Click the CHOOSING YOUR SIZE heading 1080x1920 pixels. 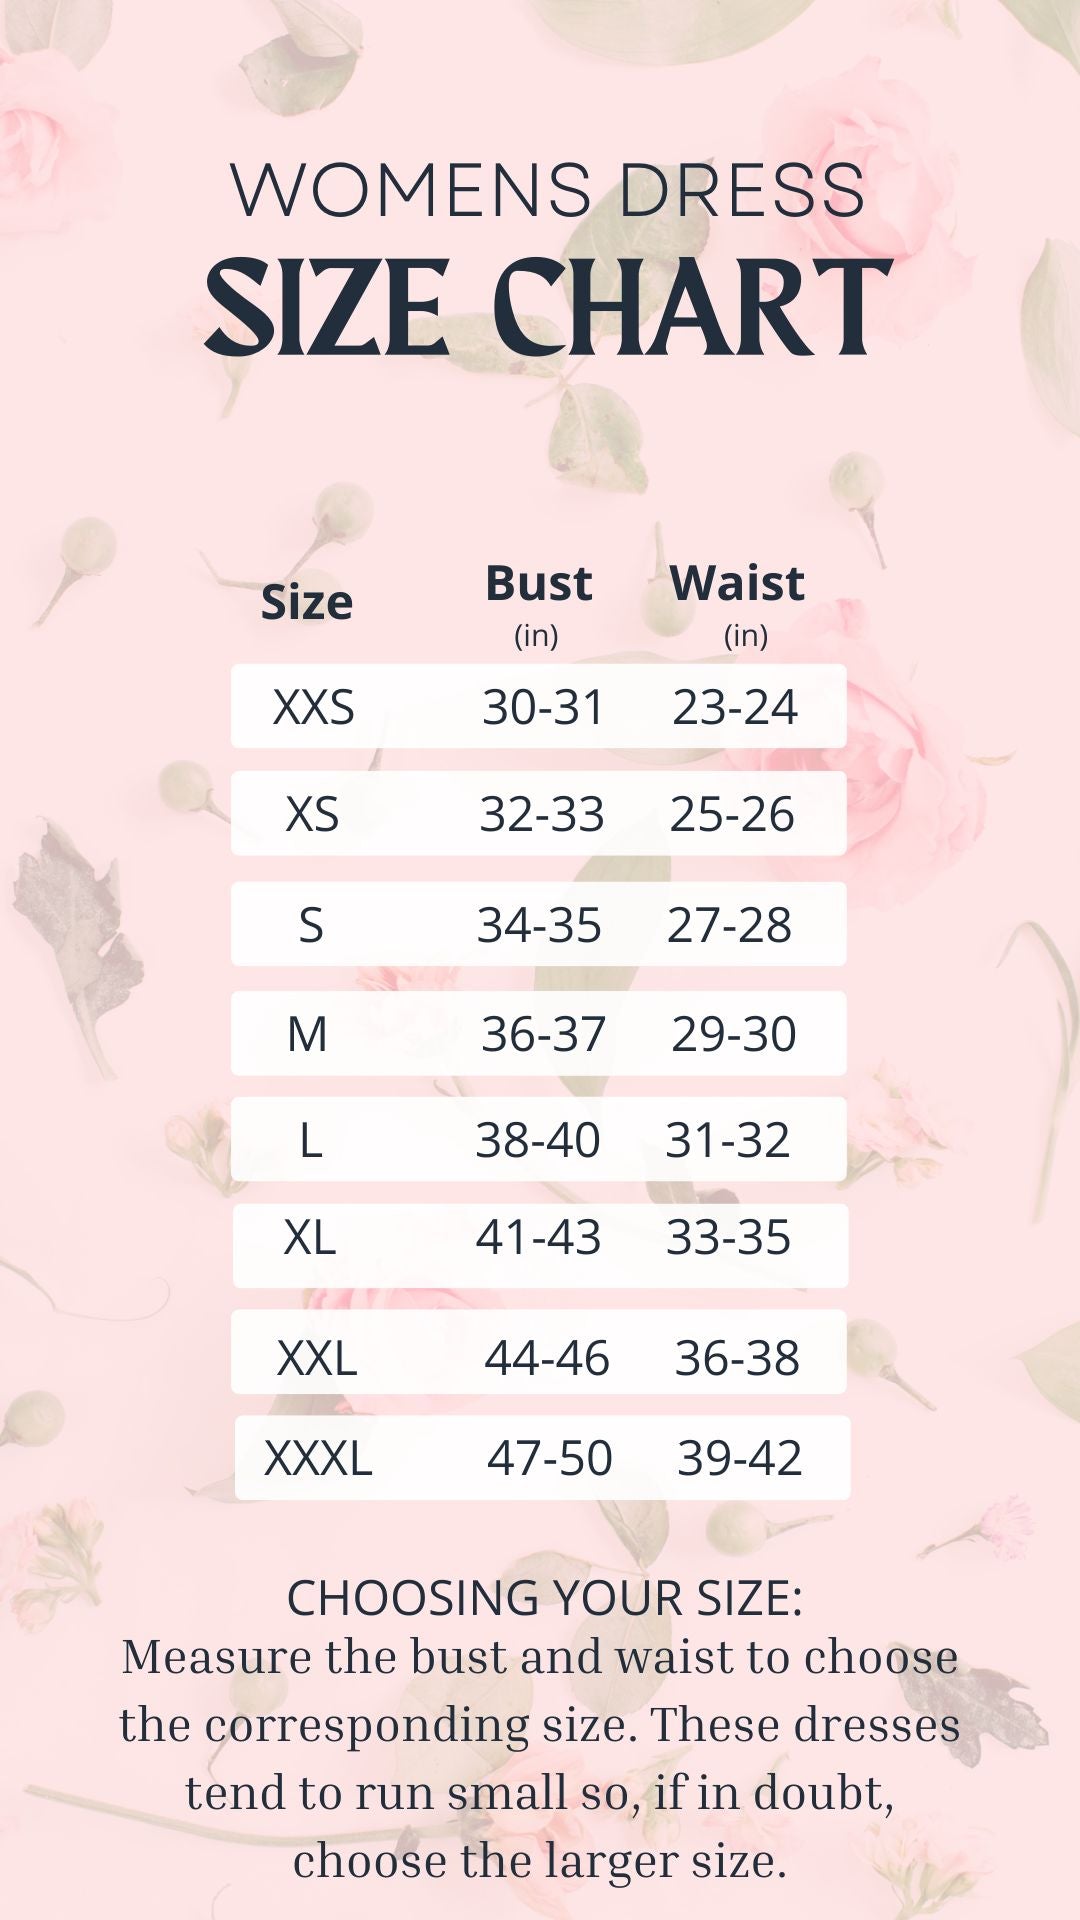click(545, 1598)
